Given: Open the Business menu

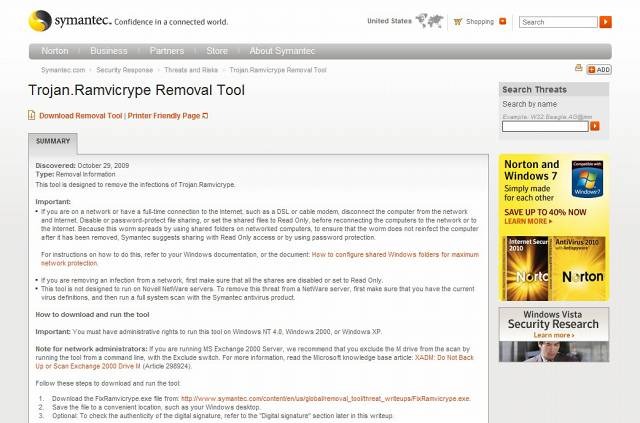Looking at the screenshot, I should [x=109, y=51].
